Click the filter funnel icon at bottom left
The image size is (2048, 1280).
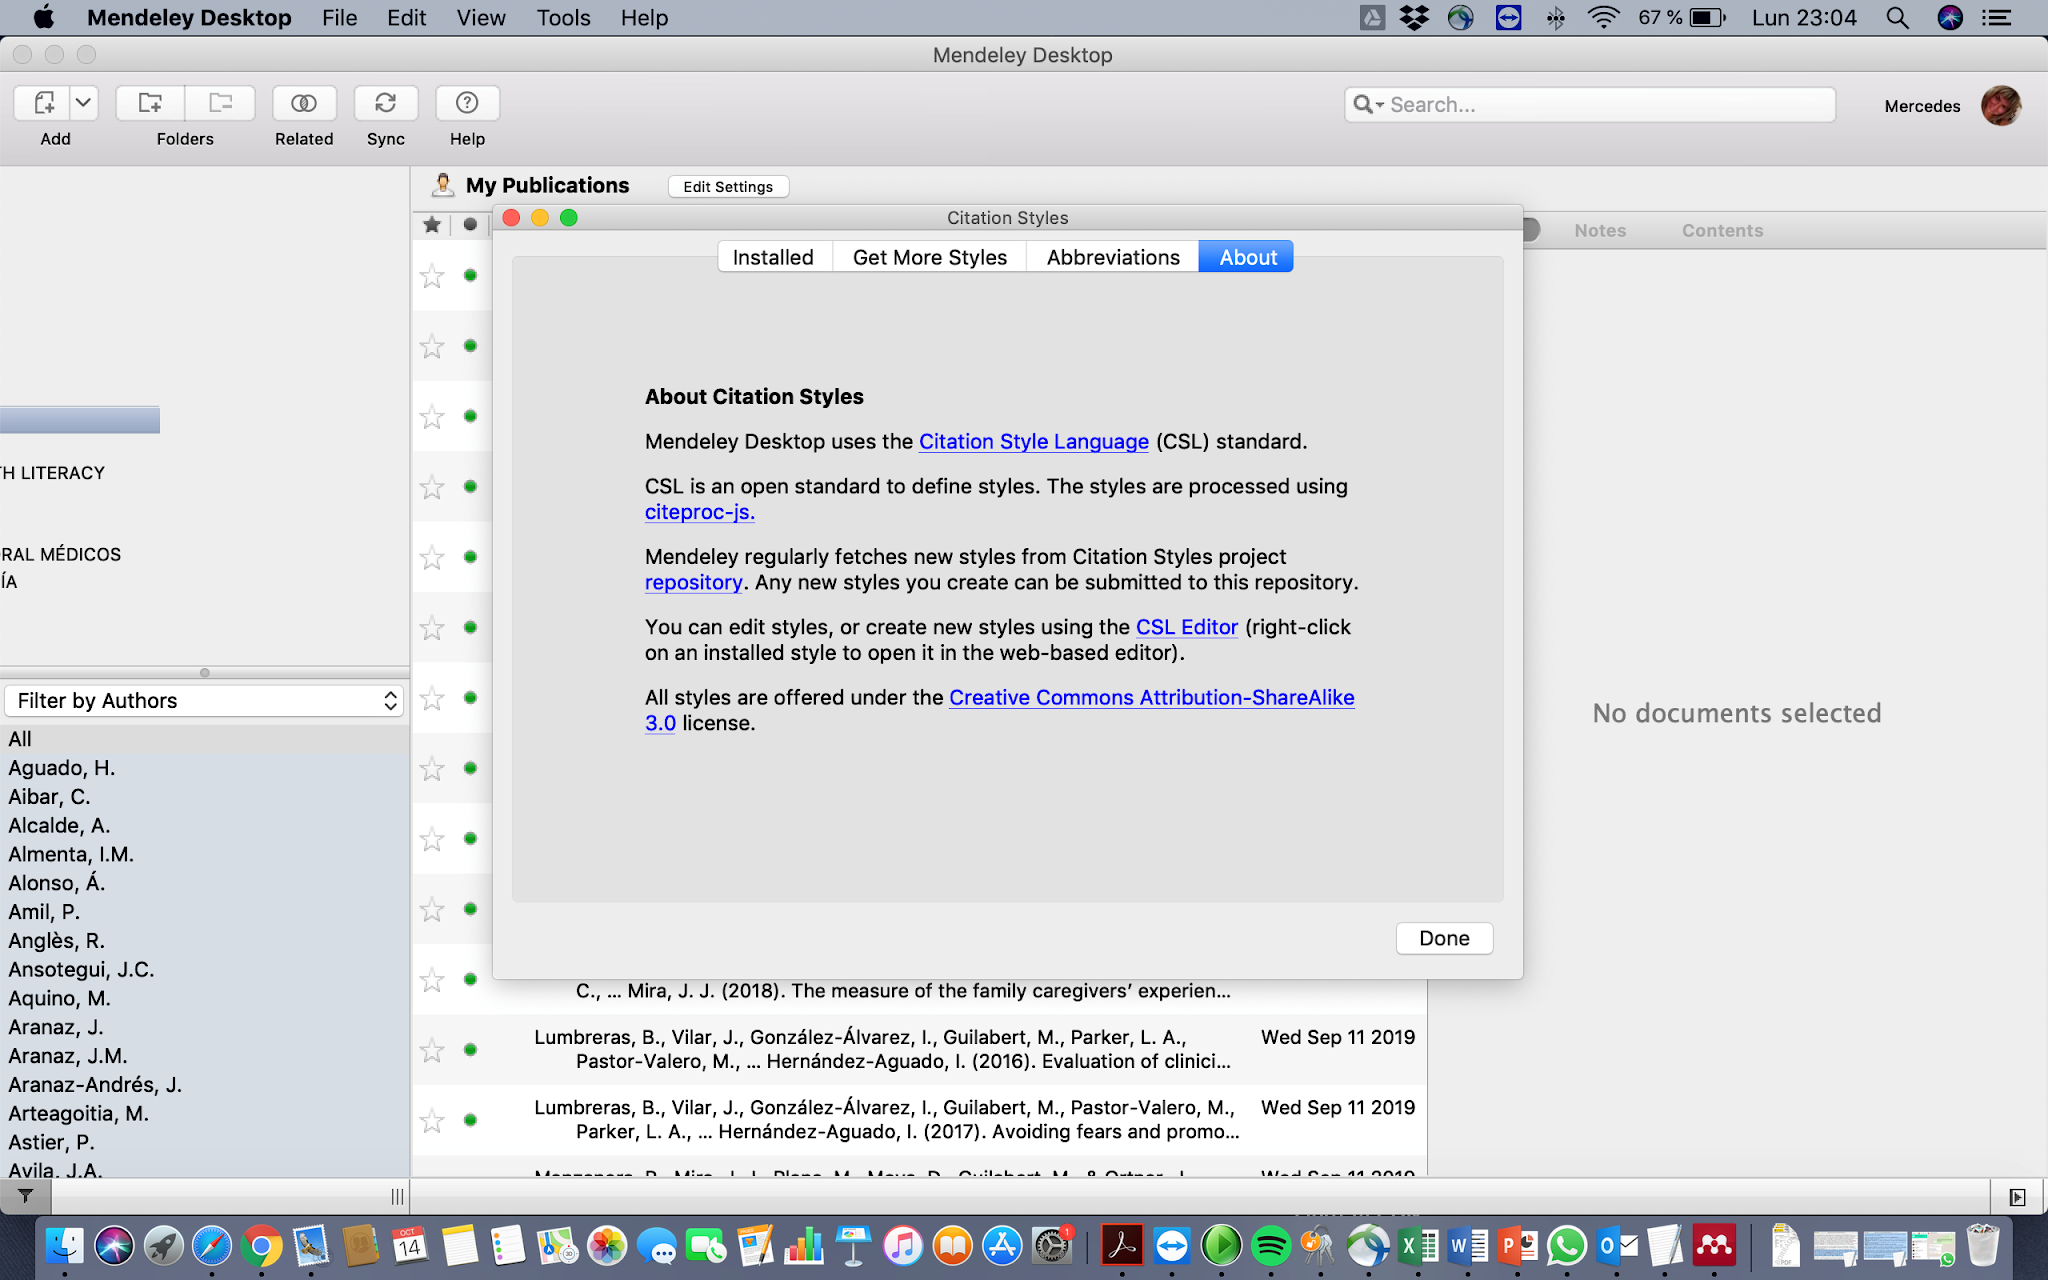pyautogui.click(x=26, y=1196)
